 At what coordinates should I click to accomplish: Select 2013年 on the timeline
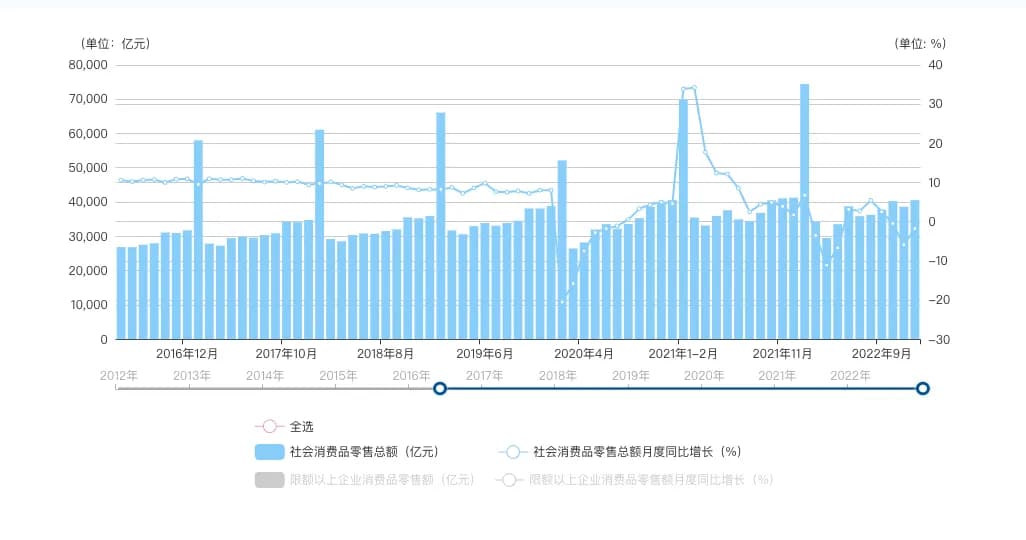(192, 376)
